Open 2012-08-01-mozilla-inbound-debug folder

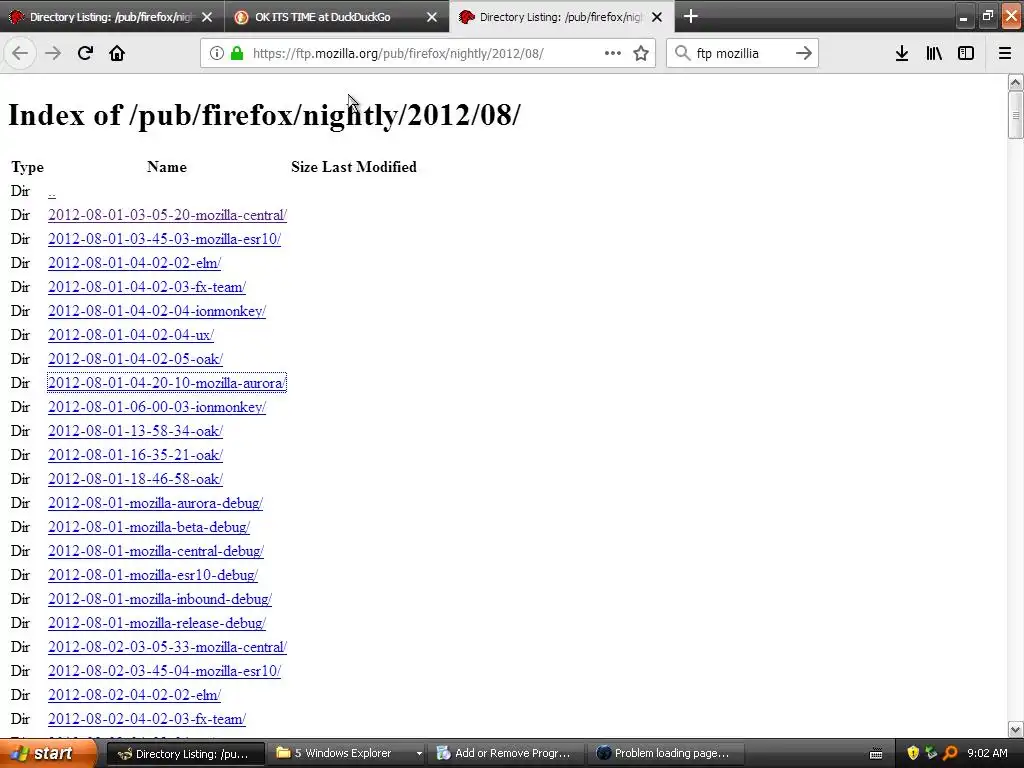pyautogui.click(x=159, y=600)
